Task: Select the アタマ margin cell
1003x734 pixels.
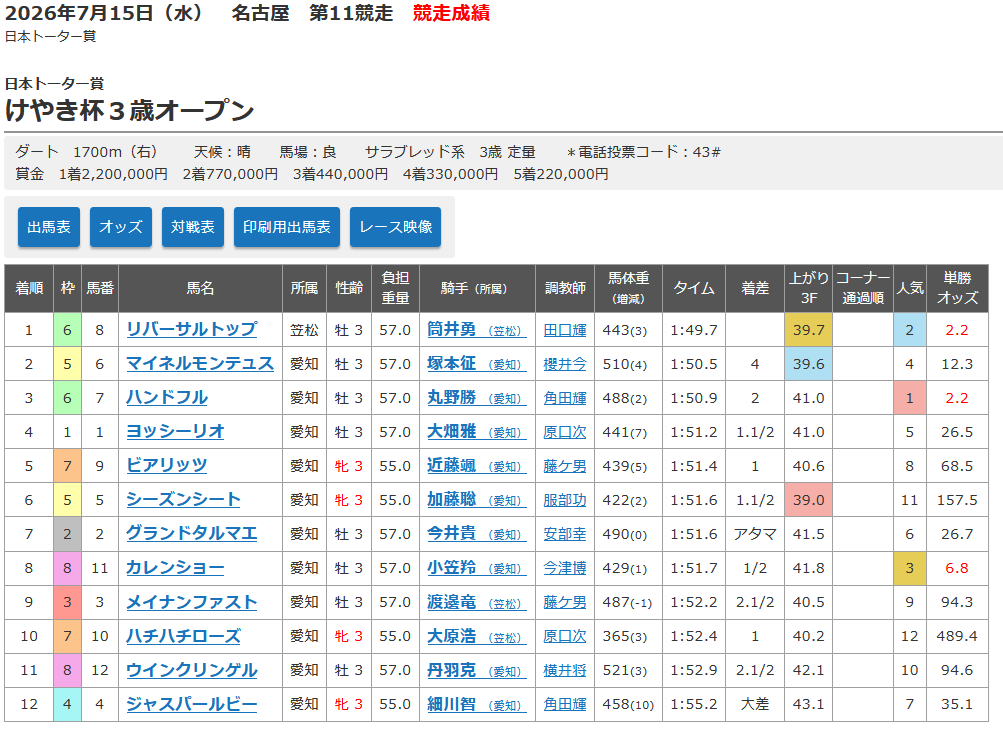Action: 755,534
